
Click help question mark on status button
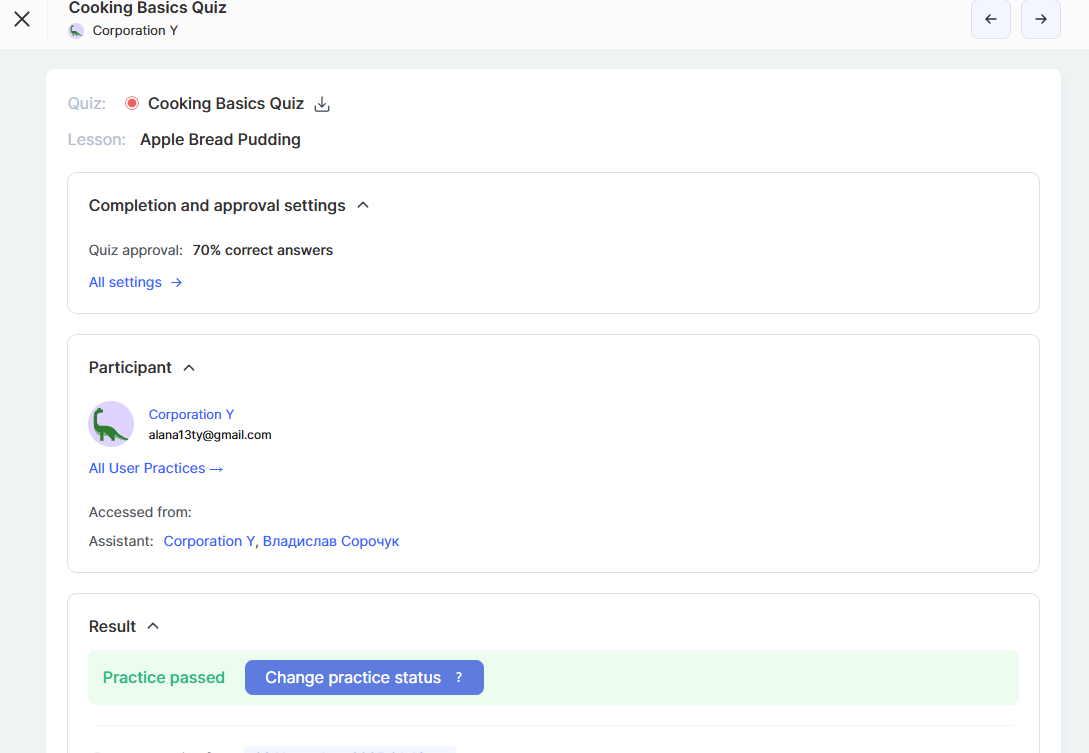click(458, 677)
